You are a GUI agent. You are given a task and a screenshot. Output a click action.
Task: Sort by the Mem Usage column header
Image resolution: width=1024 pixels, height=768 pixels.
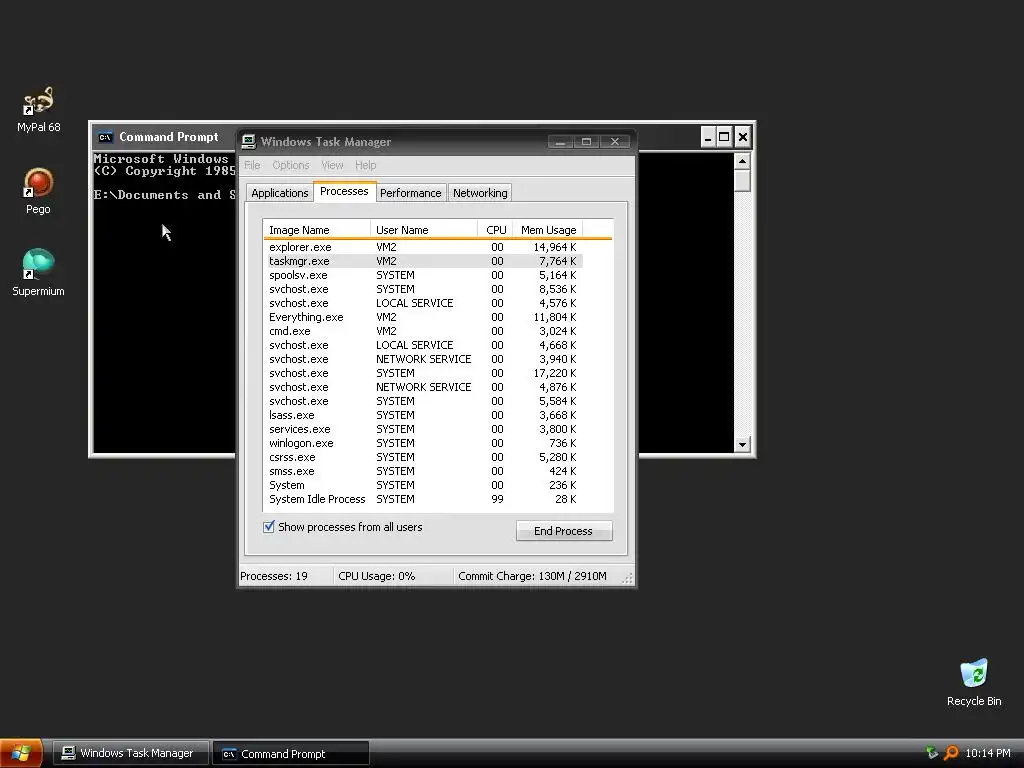(x=547, y=230)
